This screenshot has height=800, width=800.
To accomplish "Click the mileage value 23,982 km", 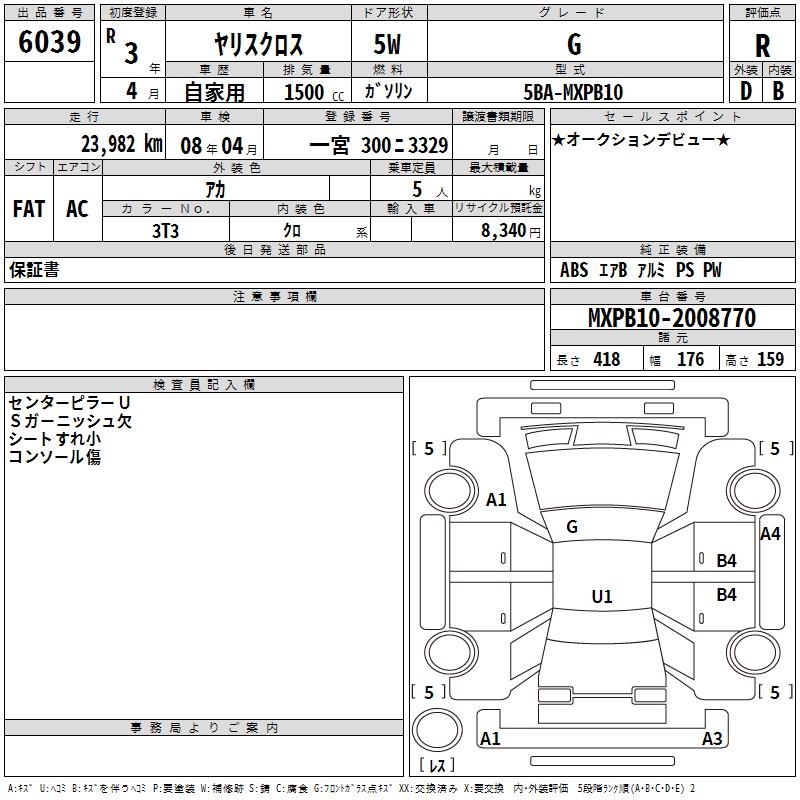I will tap(122, 144).
